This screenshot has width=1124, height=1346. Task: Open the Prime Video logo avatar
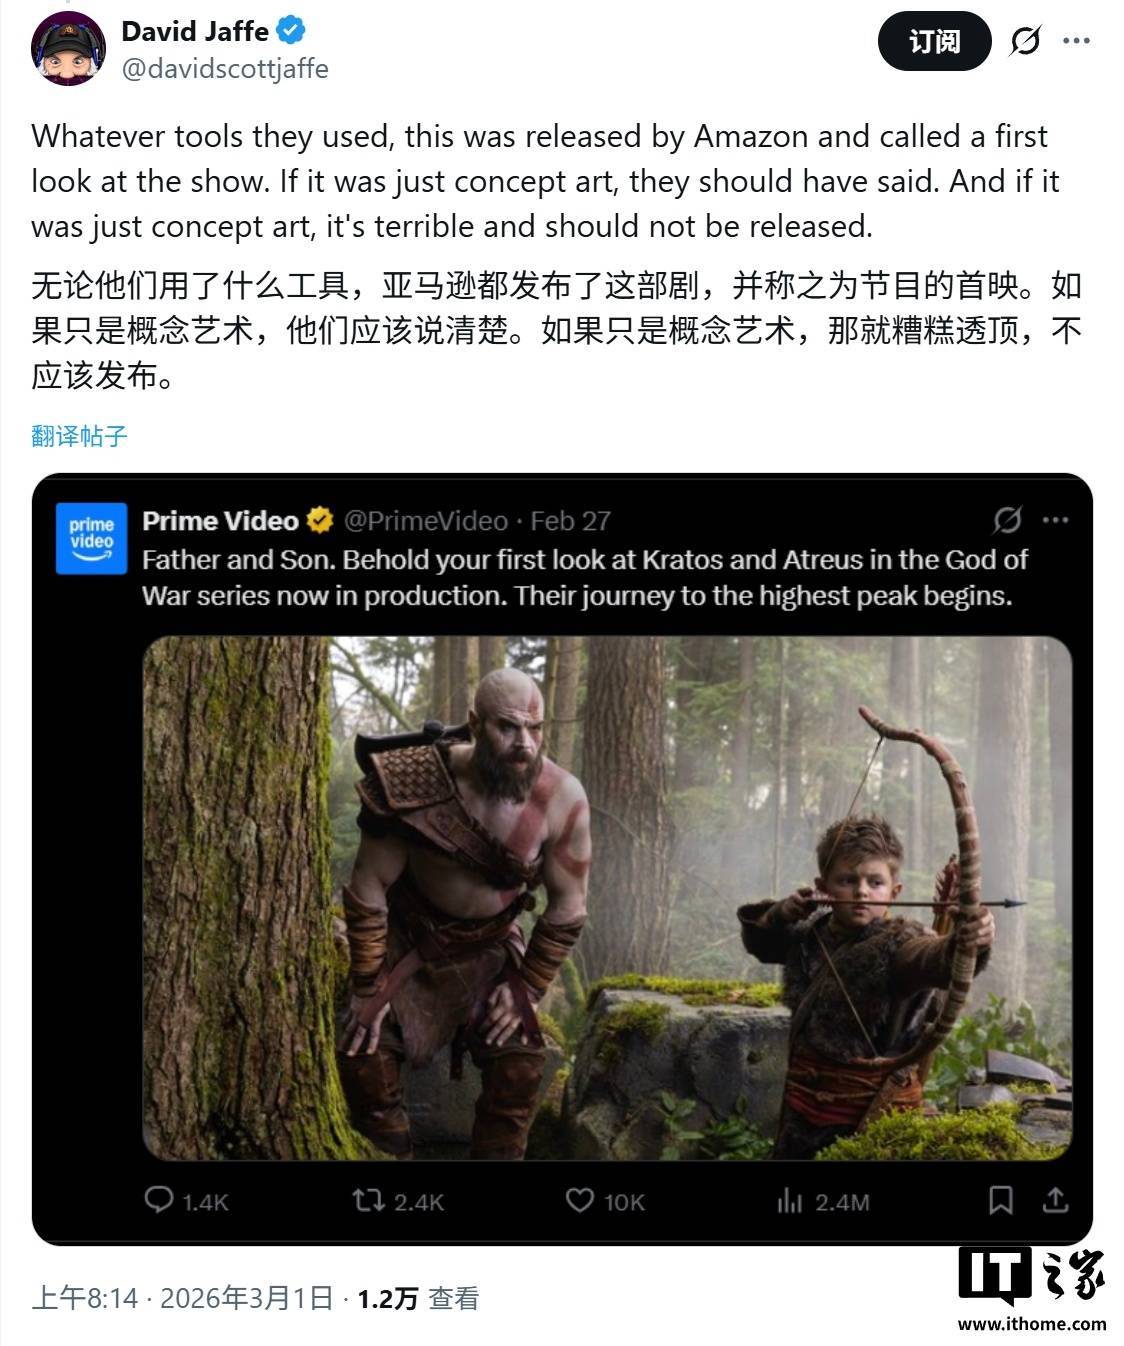point(91,538)
